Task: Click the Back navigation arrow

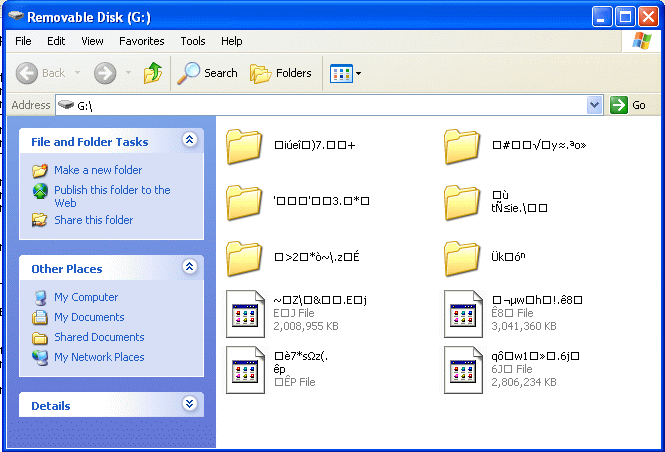Action: (41, 73)
